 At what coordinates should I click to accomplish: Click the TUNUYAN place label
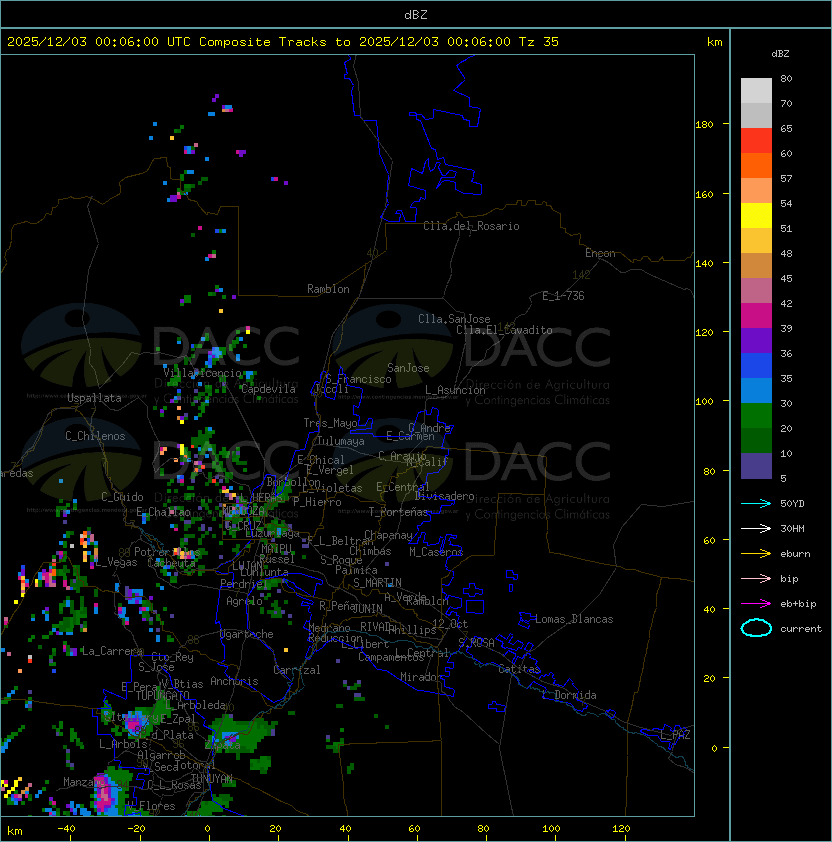click(x=212, y=779)
